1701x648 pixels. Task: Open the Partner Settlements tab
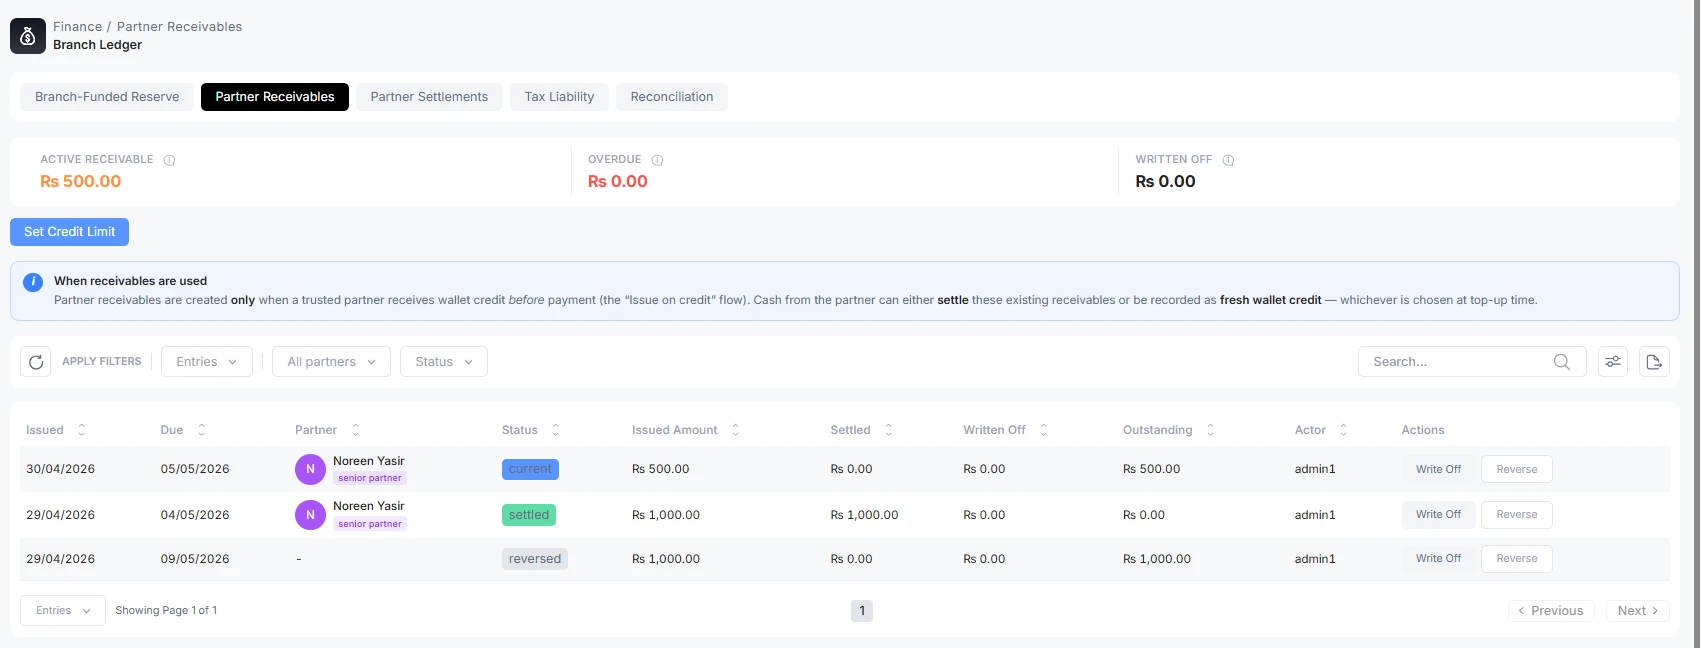pos(429,97)
